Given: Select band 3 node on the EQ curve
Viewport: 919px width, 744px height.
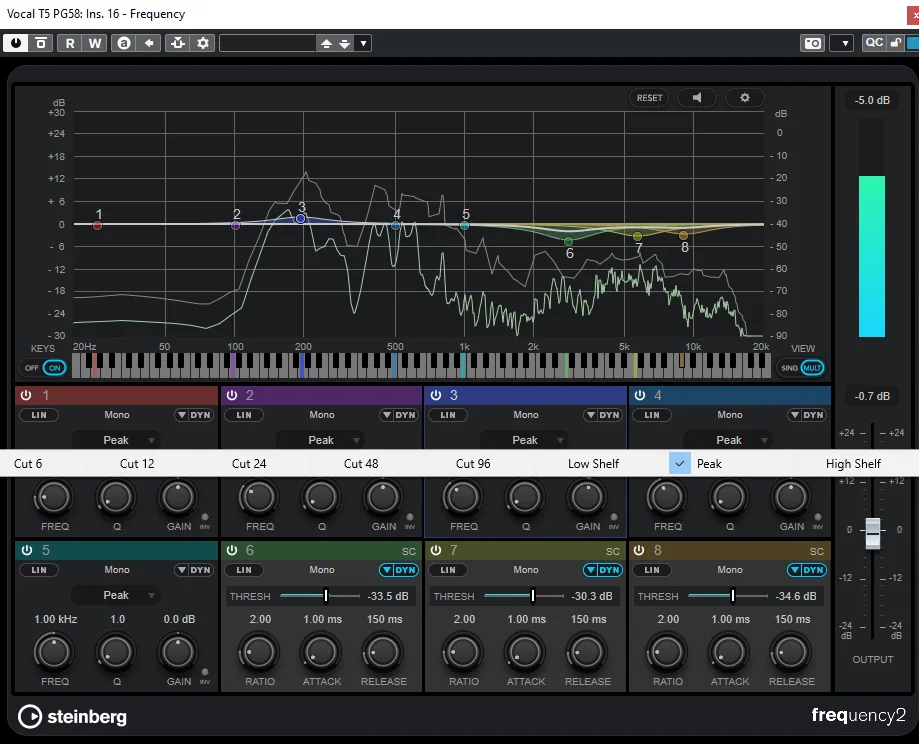Looking at the screenshot, I should [x=301, y=218].
